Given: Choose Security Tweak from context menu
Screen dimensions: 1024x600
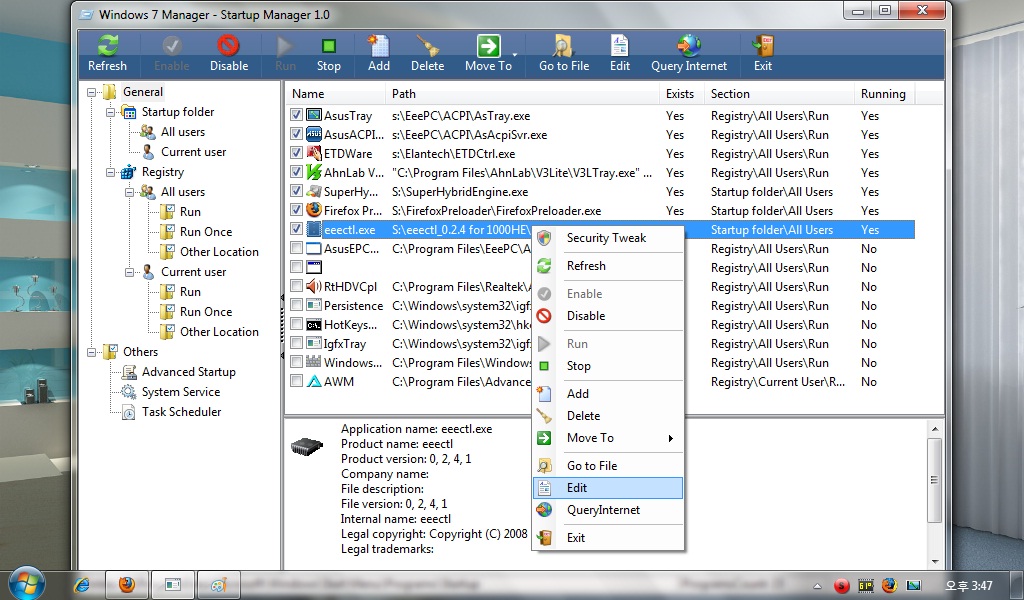Looking at the screenshot, I should 609,238.
